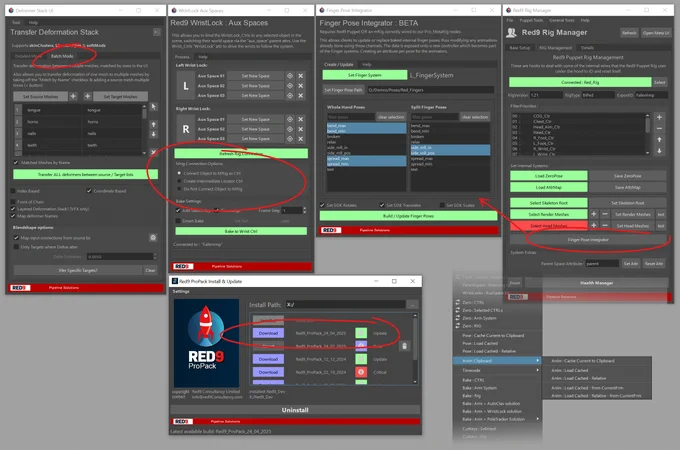This screenshot has height=450, width=680.
Task: Move filter priority up in Rig Manager
Action: [x=659, y=140]
